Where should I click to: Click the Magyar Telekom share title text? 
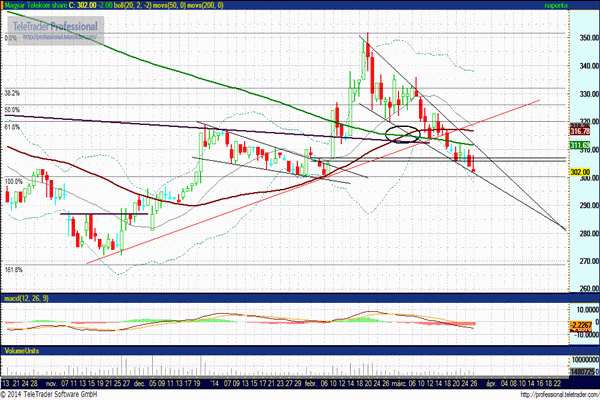(36, 5)
